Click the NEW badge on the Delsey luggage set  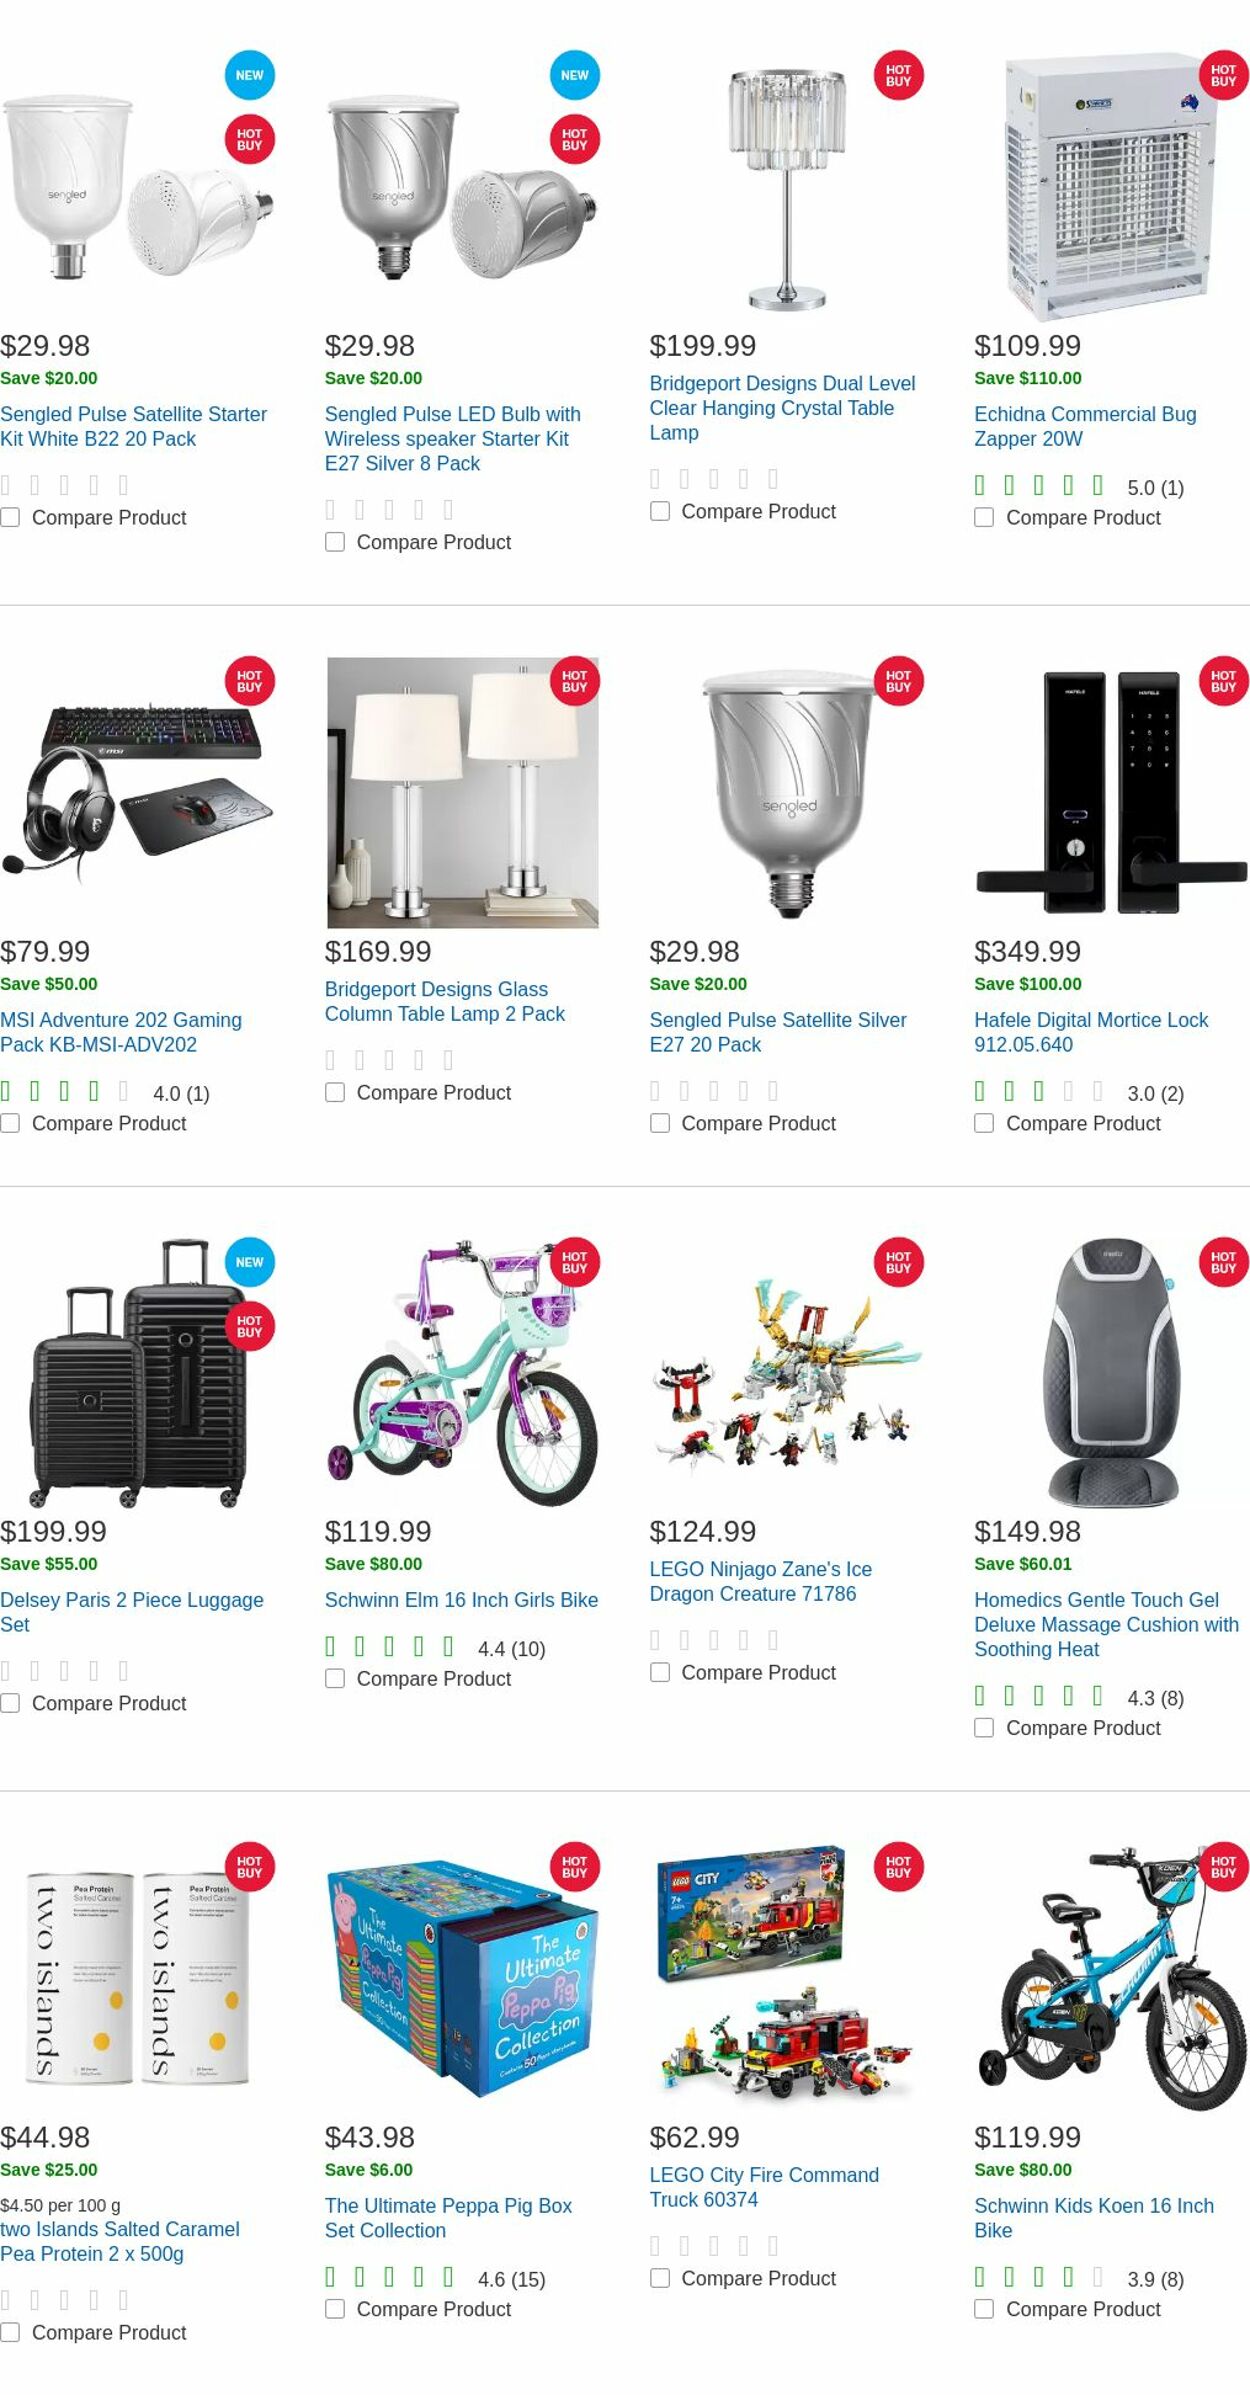(x=248, y=1263)
